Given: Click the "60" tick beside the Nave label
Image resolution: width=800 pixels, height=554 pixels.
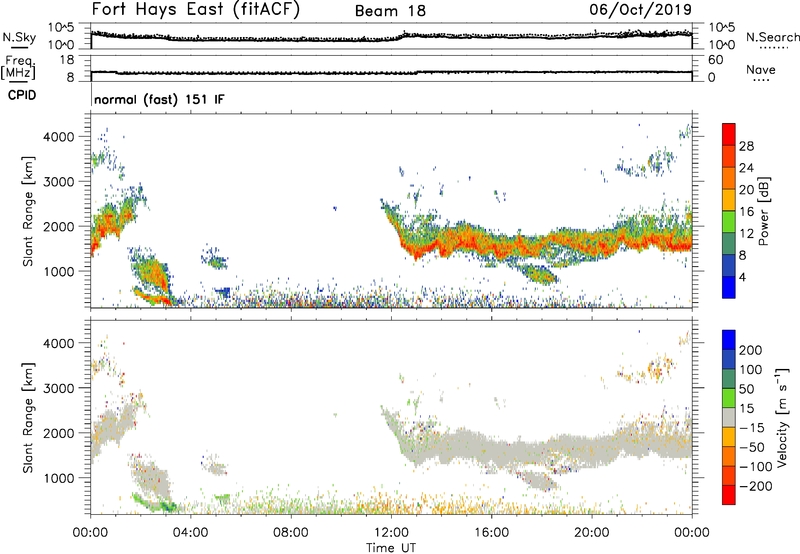Looking at the screenshot, I should point(715,60).
